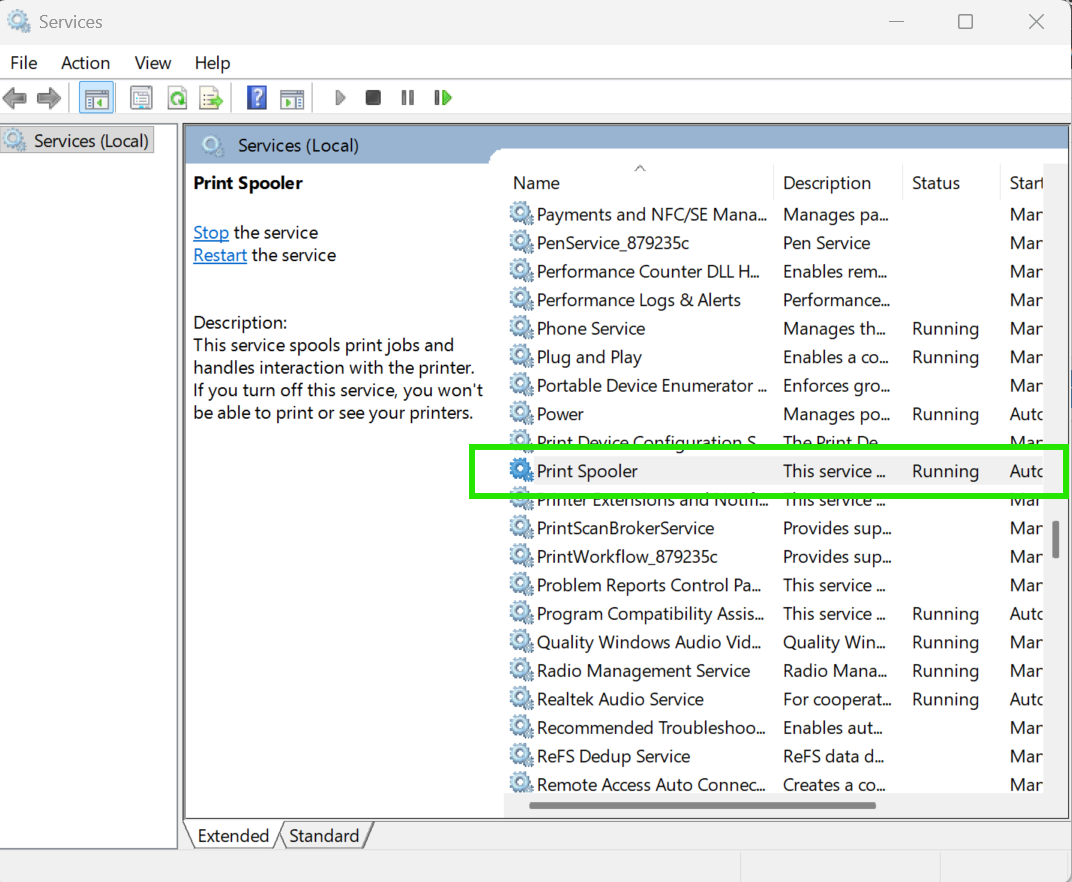Viewport: 1072px width, 882px height.
Task: Click the Refresh toolbar icon
Action: point(177,98)
